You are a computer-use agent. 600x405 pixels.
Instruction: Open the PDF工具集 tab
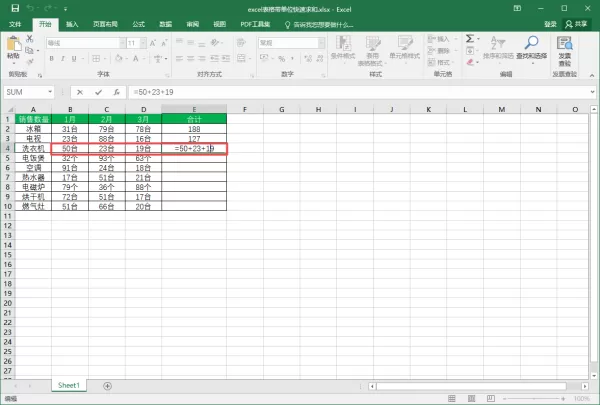[255, 24]
